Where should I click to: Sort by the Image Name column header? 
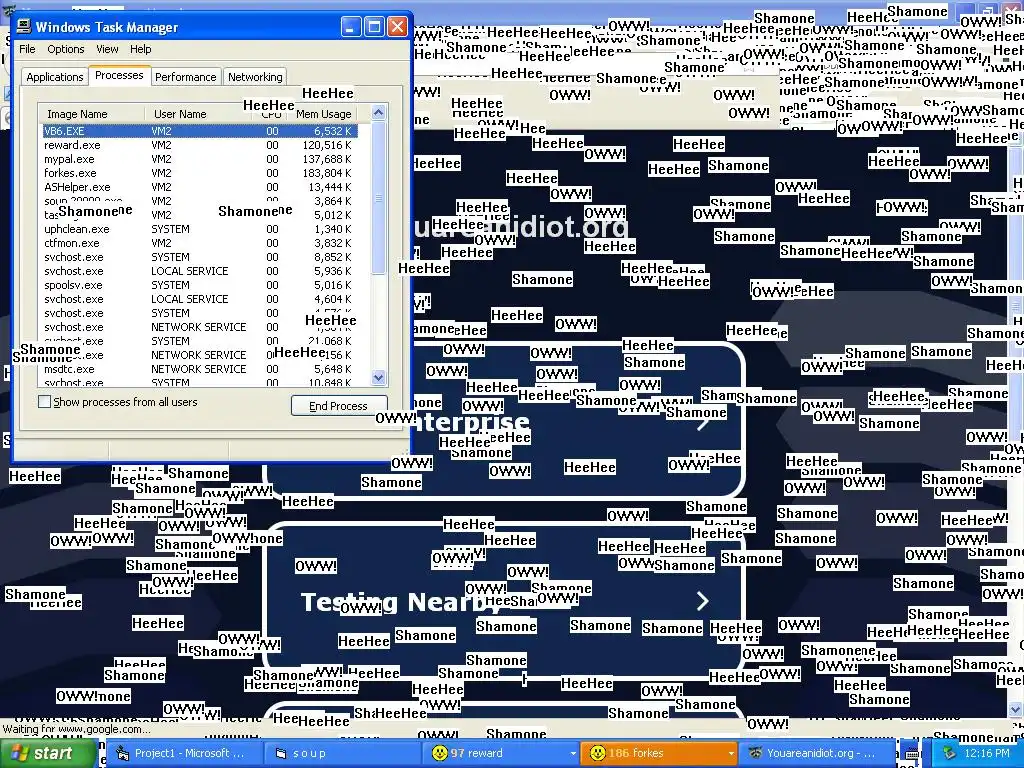click(x=91, y=114)
